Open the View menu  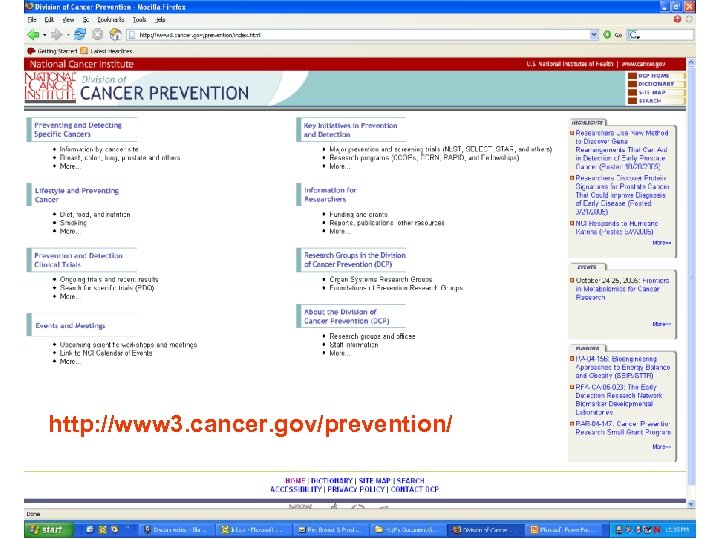68,20
